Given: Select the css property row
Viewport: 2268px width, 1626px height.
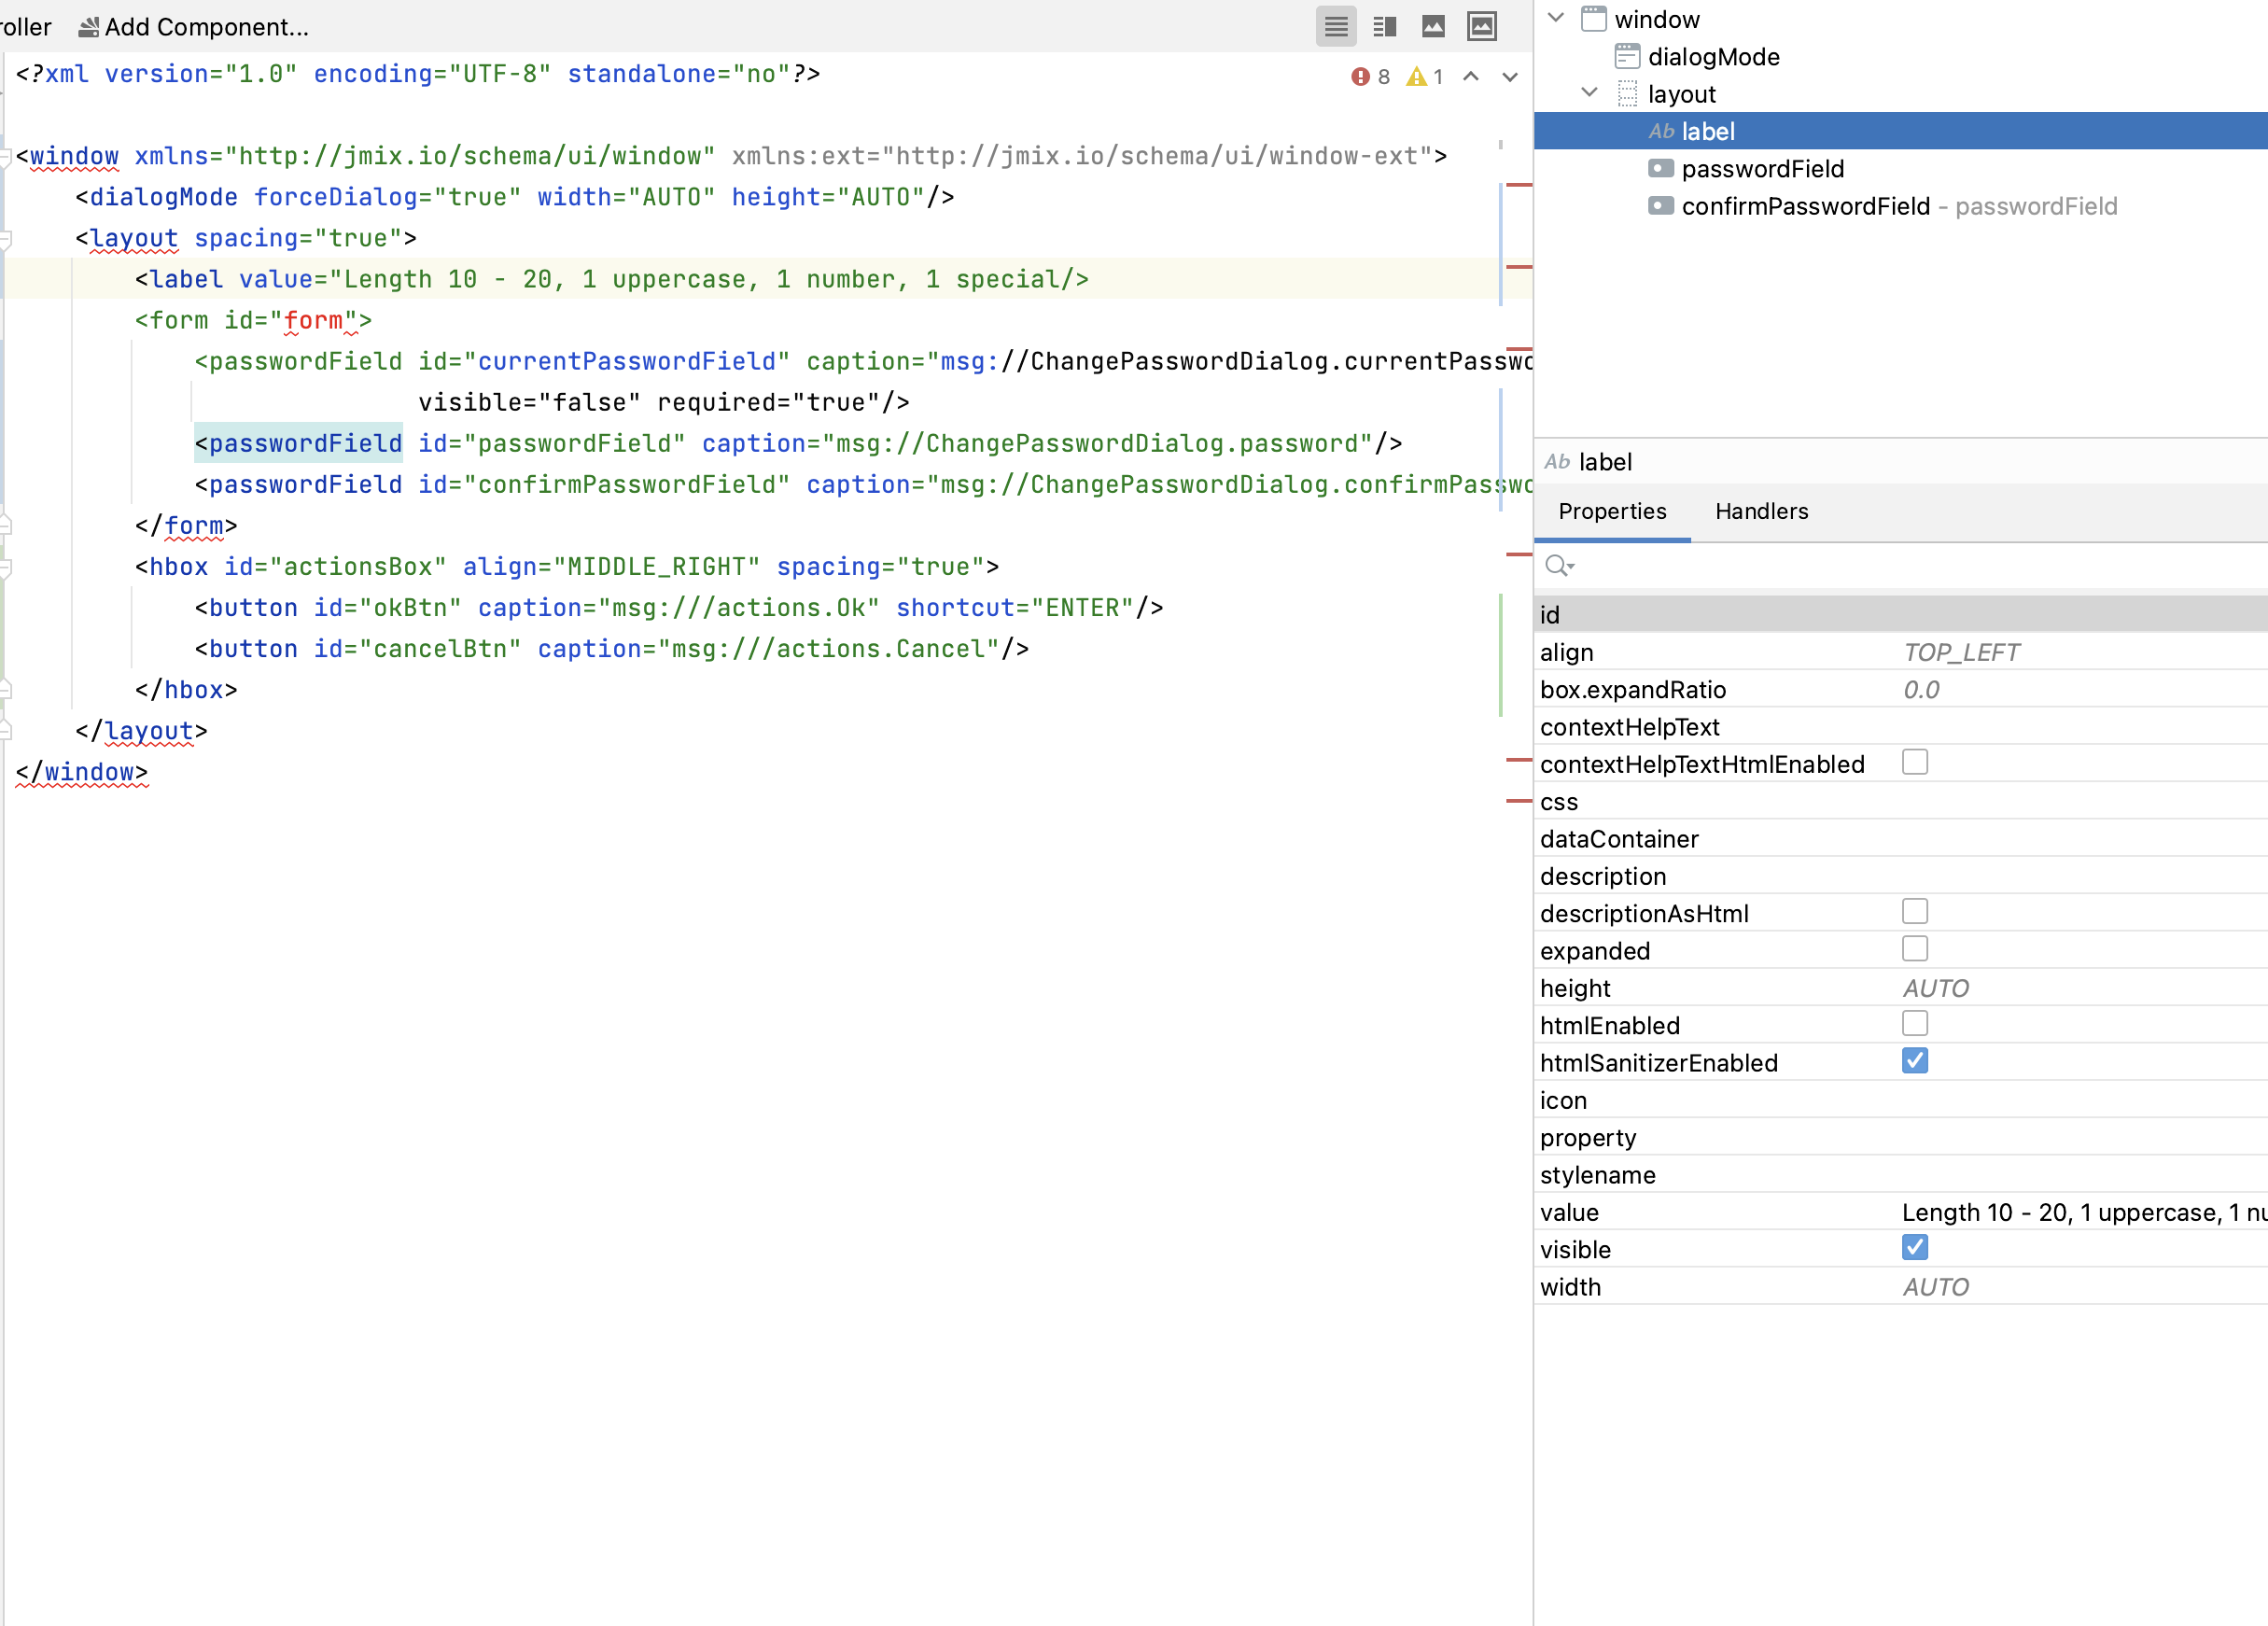Looking at the screenshot, I should (x=1900, y=802).
